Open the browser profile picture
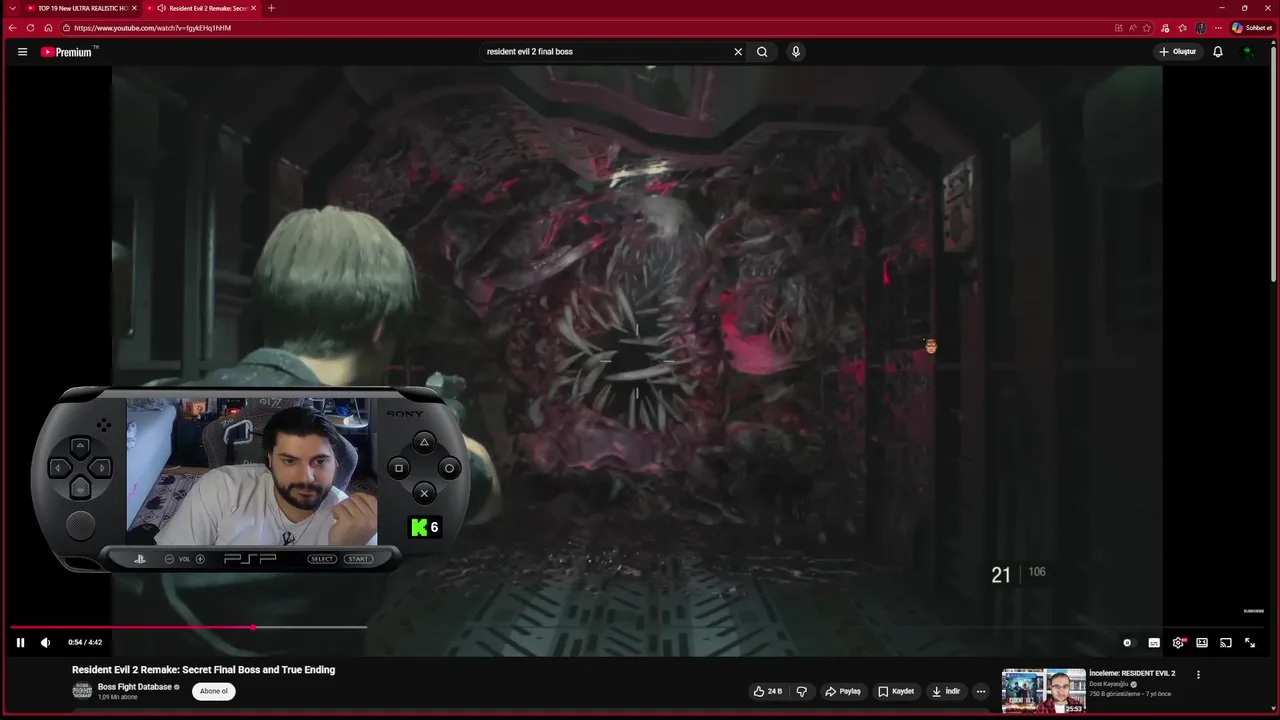 tap(1200, 28)
